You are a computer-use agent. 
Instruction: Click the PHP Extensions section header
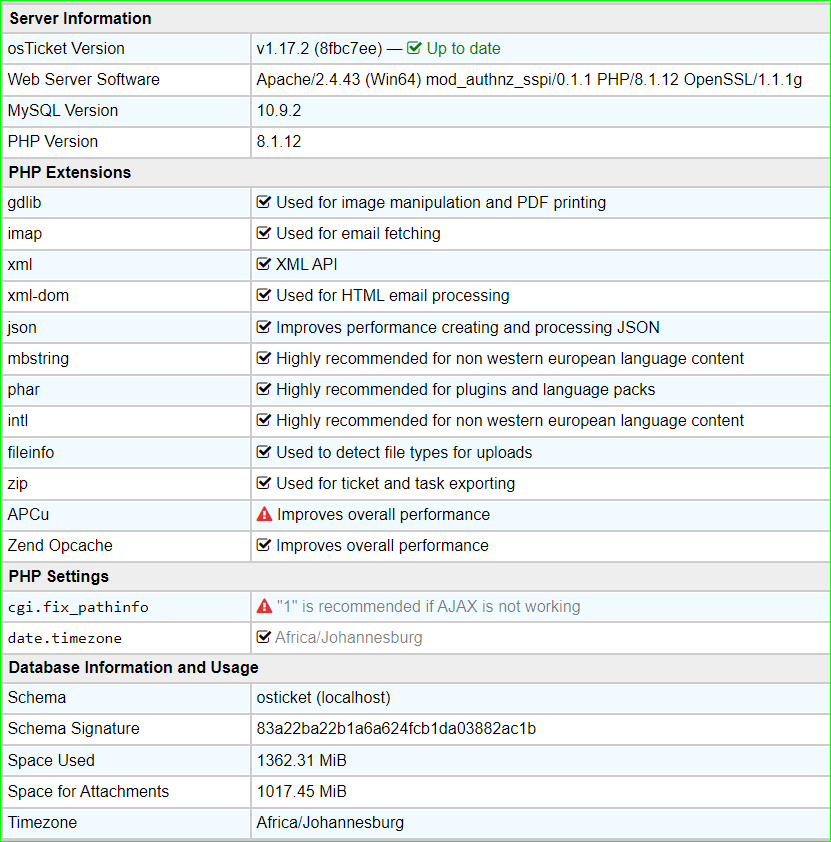[x=70, y=172]
